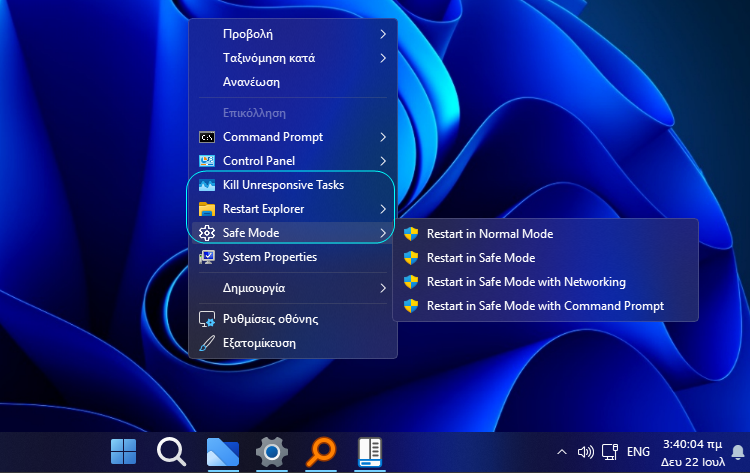Click shield icon beside Restart in Safe Mode
The image size is (750, 473).
tap(411, 258)
